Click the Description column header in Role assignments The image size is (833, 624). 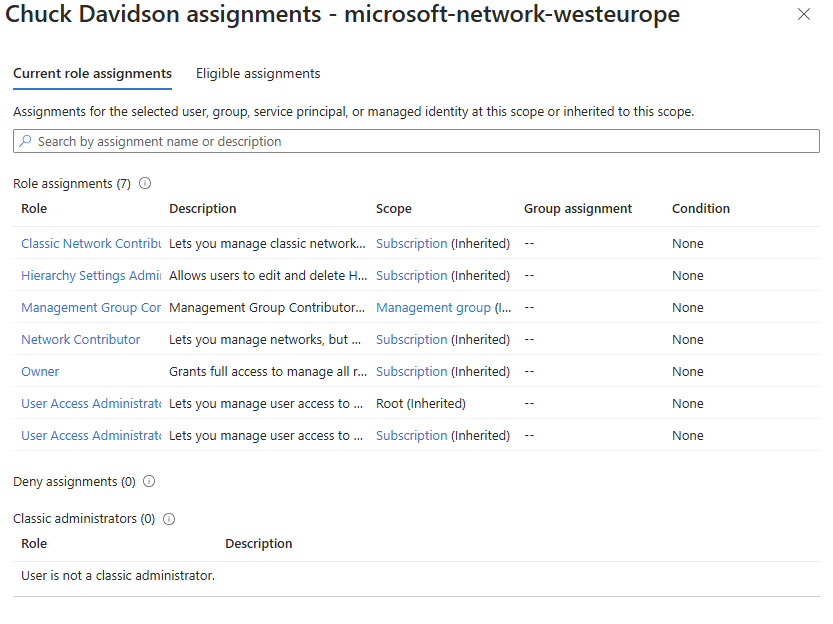[203, 209]
